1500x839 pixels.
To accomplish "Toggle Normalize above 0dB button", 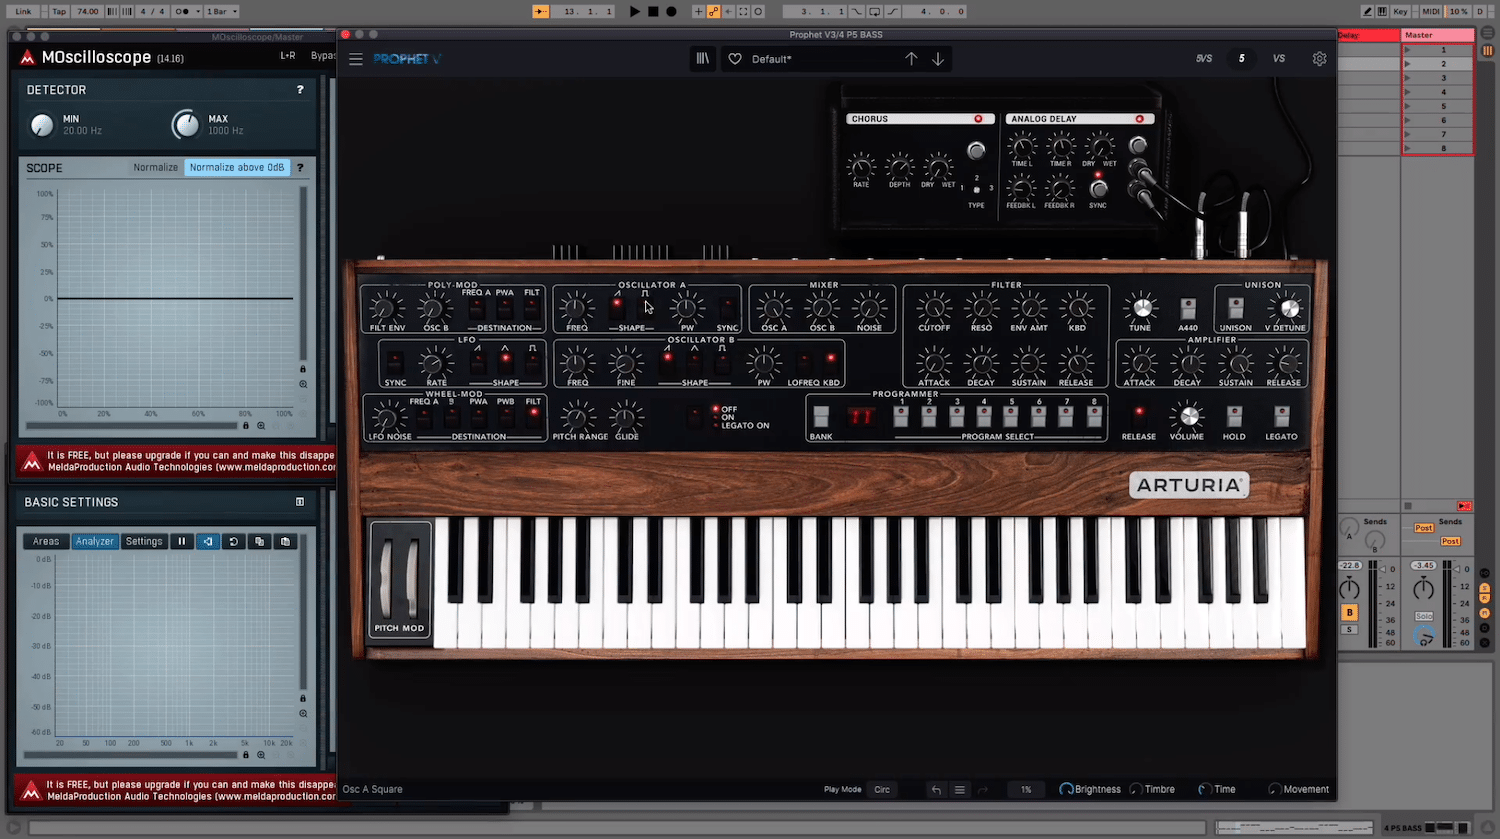I will point(237,167).
